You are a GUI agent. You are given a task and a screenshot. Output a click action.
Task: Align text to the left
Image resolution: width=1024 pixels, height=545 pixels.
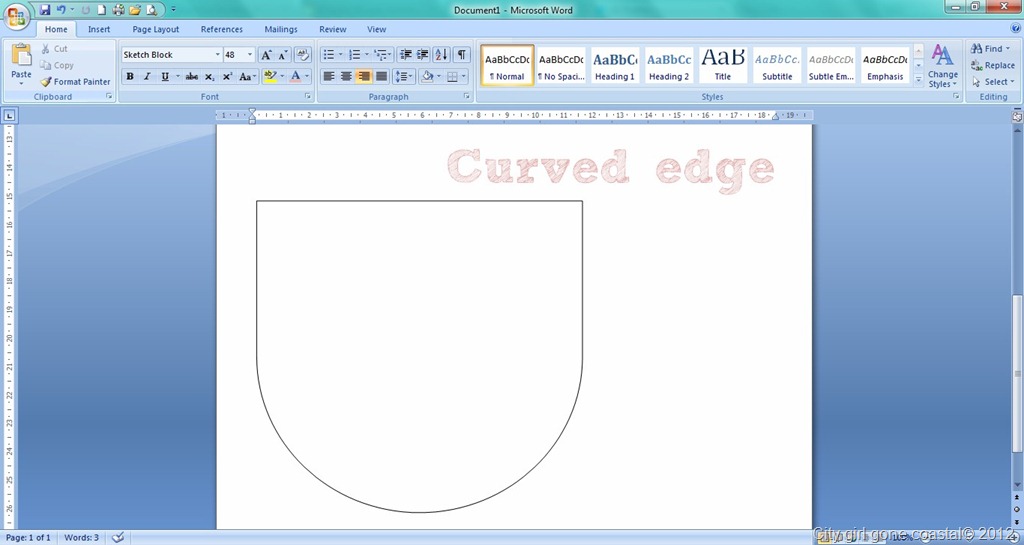point(328,76)
